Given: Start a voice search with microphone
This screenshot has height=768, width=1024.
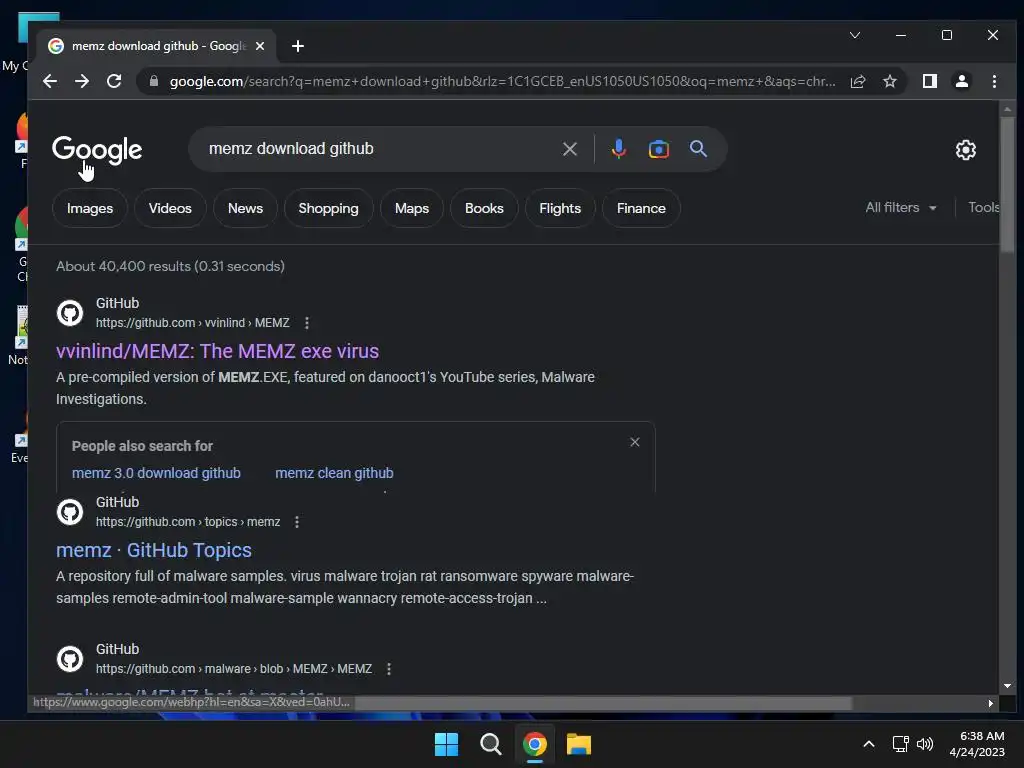Looking at the screenshot, I should coord(618,149).
